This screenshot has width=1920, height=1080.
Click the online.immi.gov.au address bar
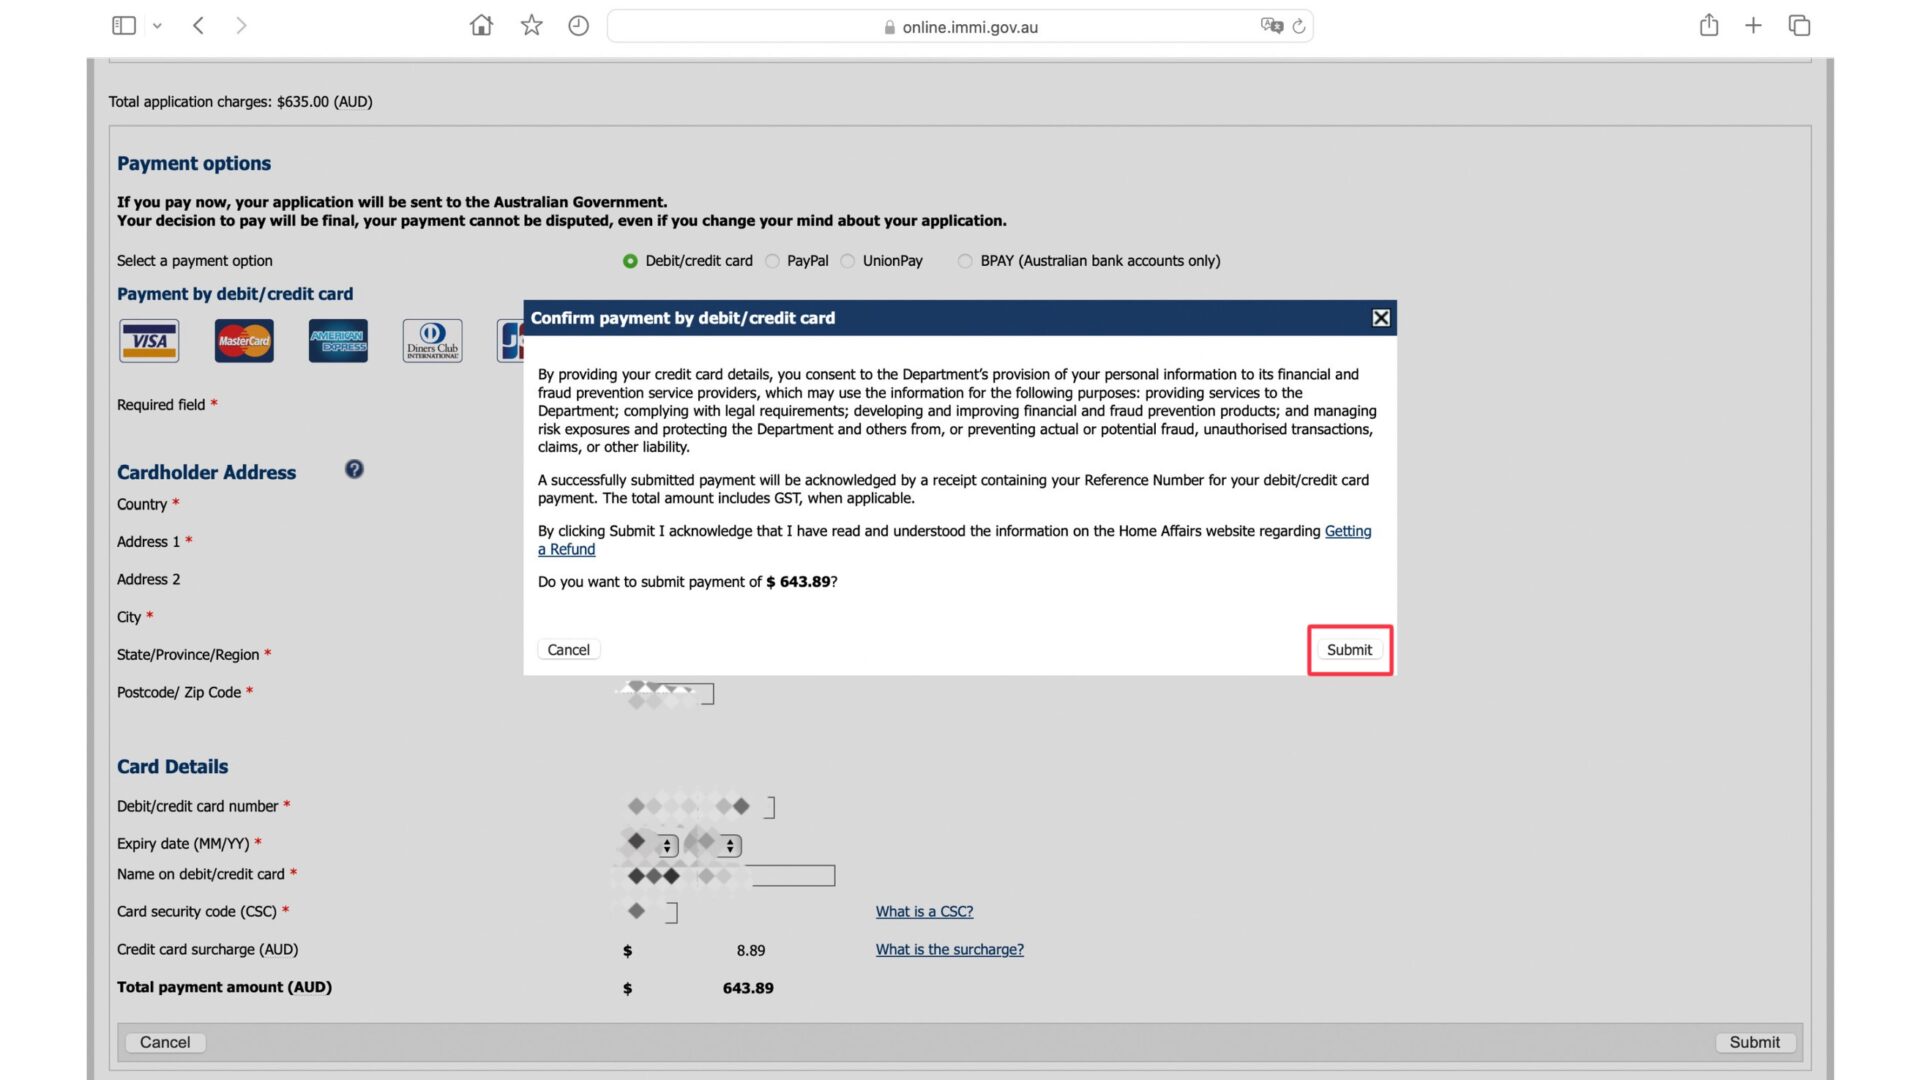pyautogui.click(x=969, y=27)
